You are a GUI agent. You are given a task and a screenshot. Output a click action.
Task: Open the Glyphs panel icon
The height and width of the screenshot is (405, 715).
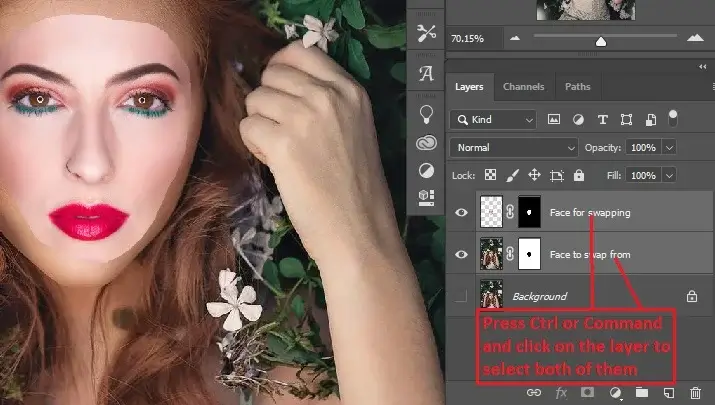click(x=426, y=73)
